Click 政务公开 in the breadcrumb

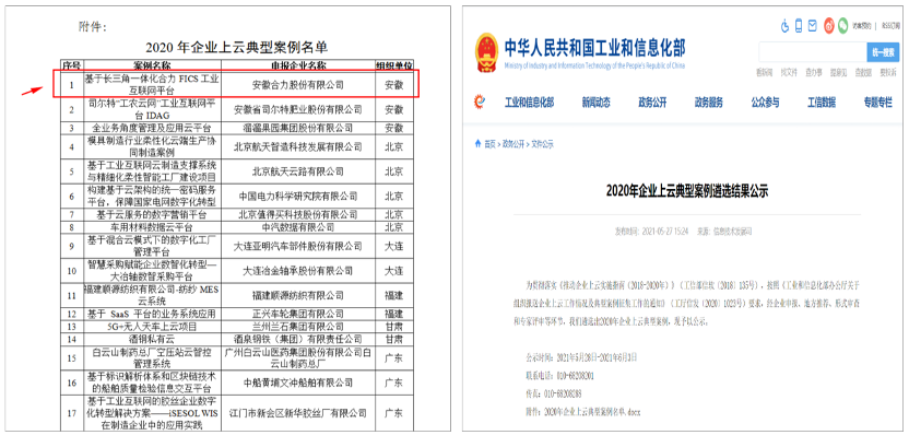click(x=514, y=144)
